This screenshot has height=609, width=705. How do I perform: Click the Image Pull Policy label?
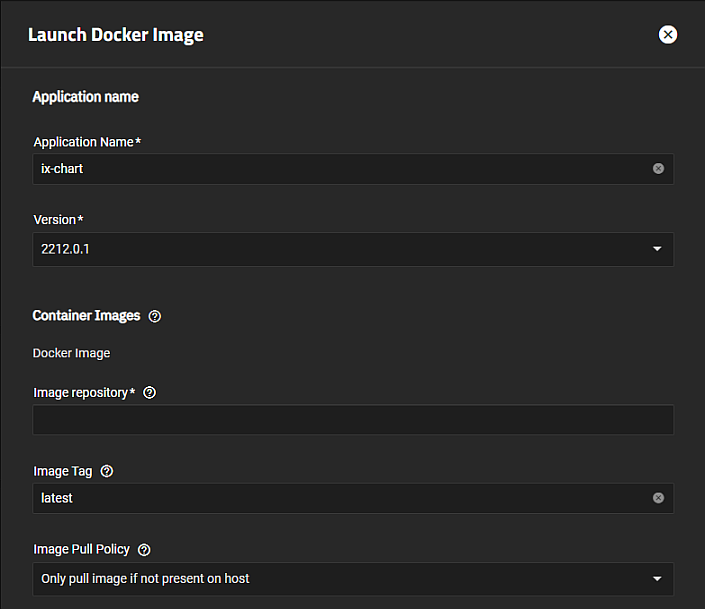tap(82, 550)
